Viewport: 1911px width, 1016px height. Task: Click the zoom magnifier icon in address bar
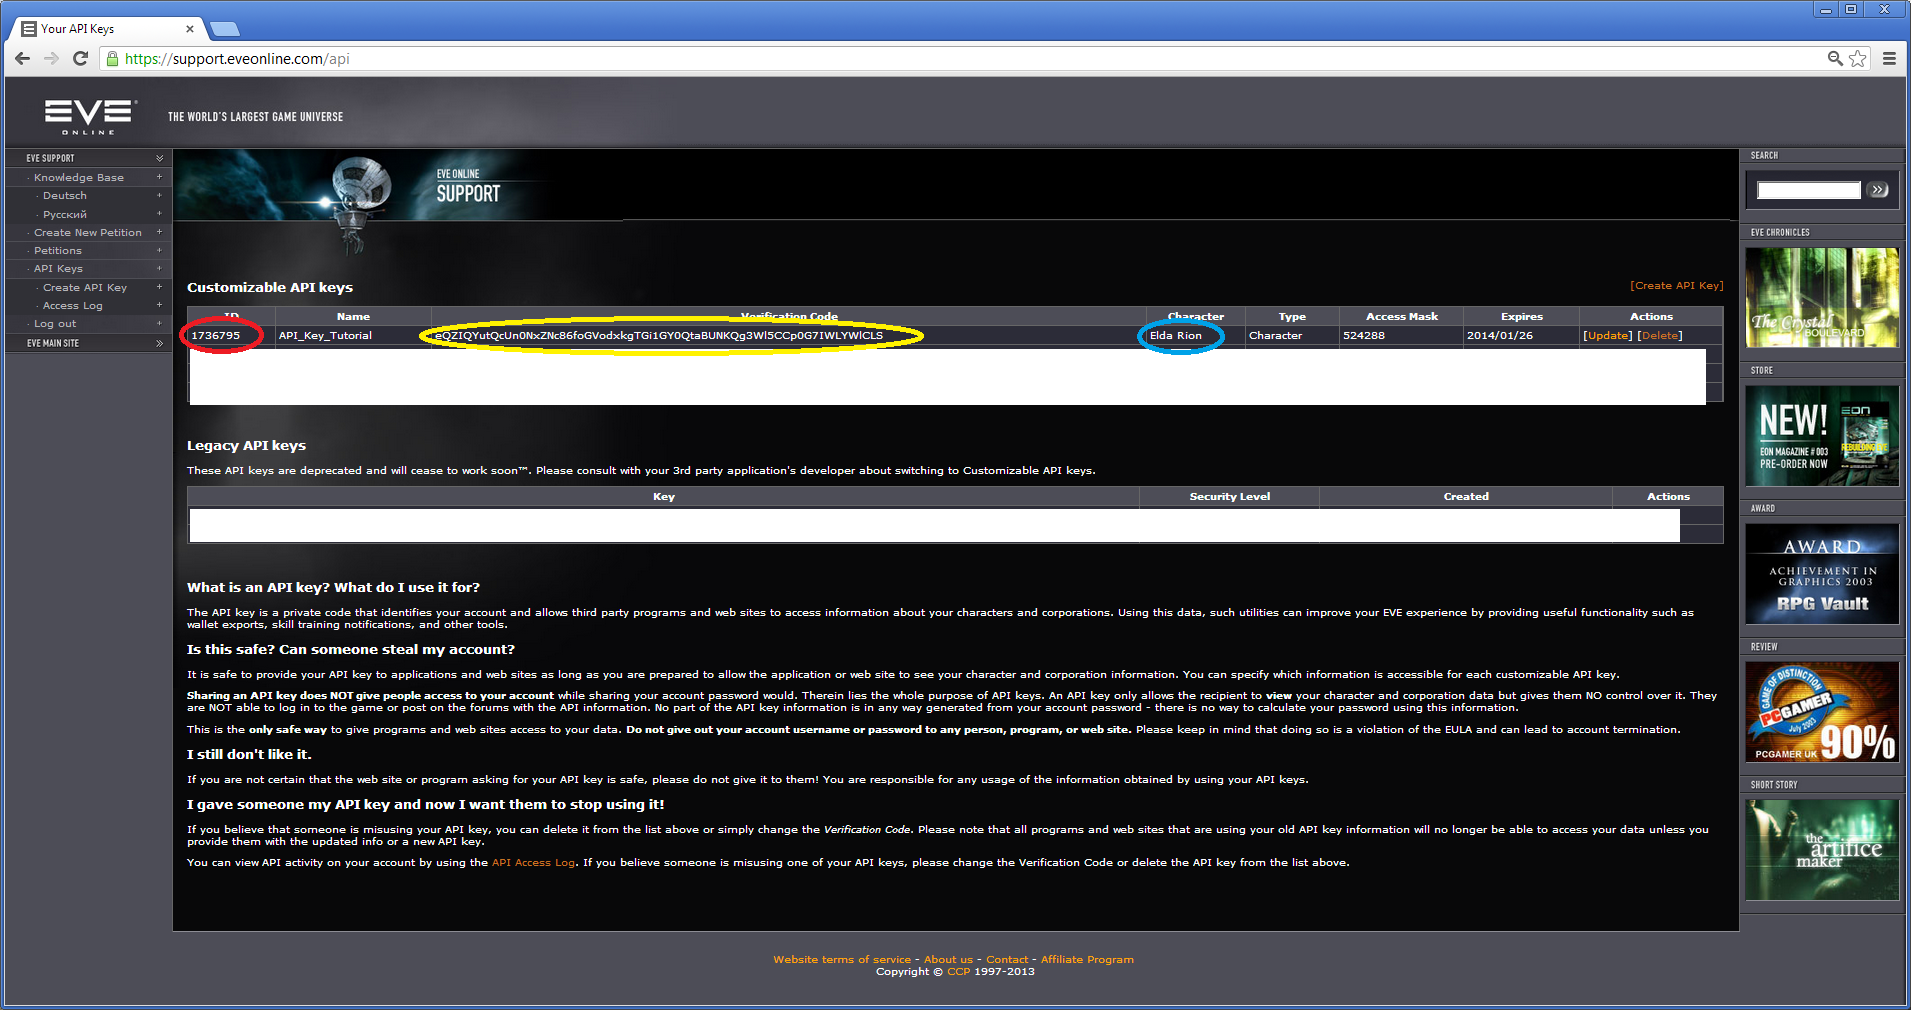coord(1835,59)
